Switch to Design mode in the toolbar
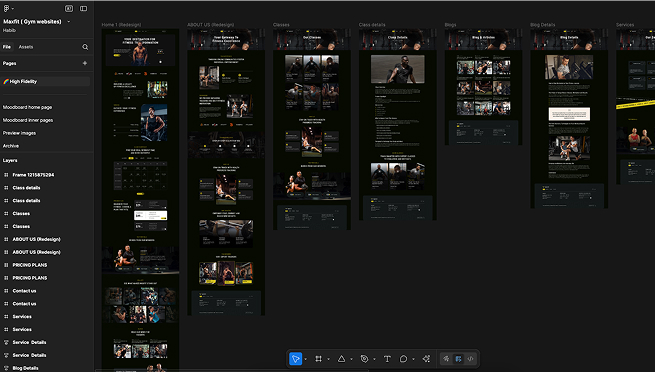Viewport: 655px width, 372px height. 458,359
